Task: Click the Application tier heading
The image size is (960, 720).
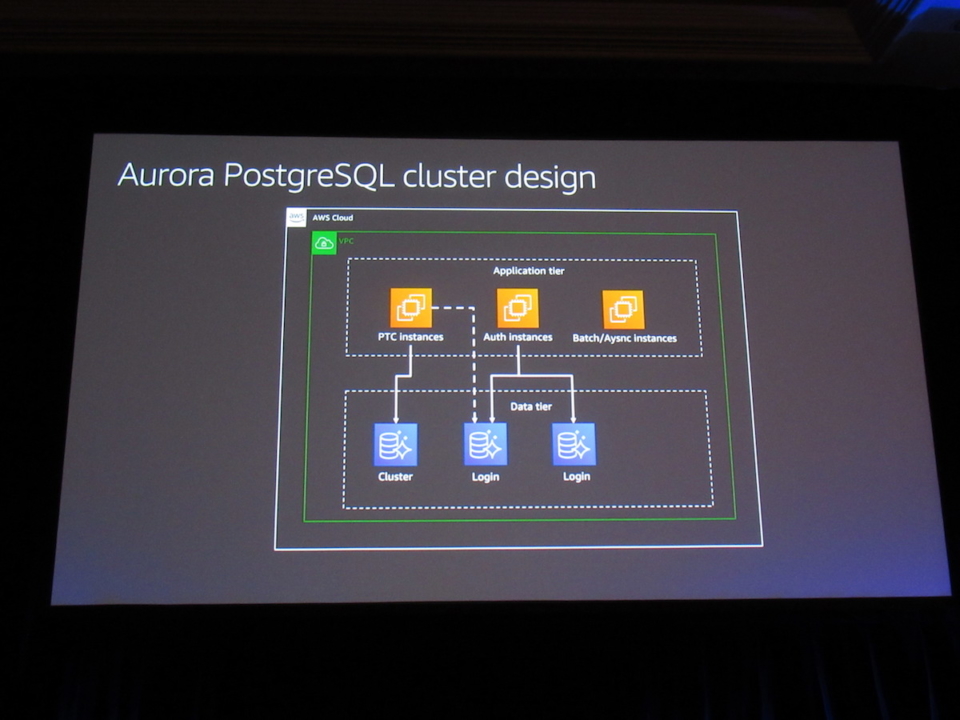Action: click(529, 271)
